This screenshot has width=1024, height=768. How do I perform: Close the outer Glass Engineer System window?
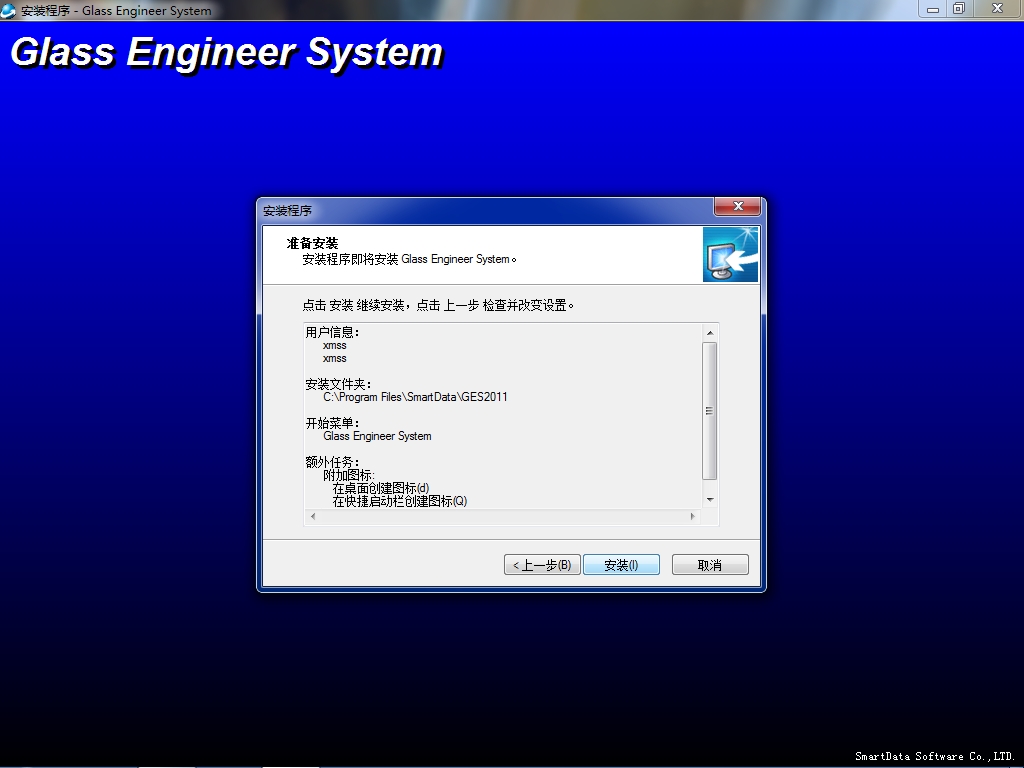point(998,9)
